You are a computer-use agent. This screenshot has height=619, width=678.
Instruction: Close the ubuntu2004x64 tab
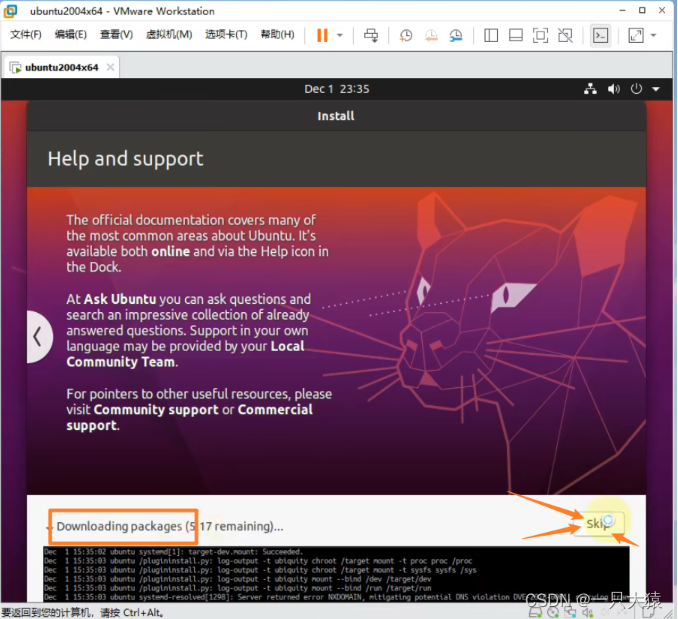[x=110, y=67]
